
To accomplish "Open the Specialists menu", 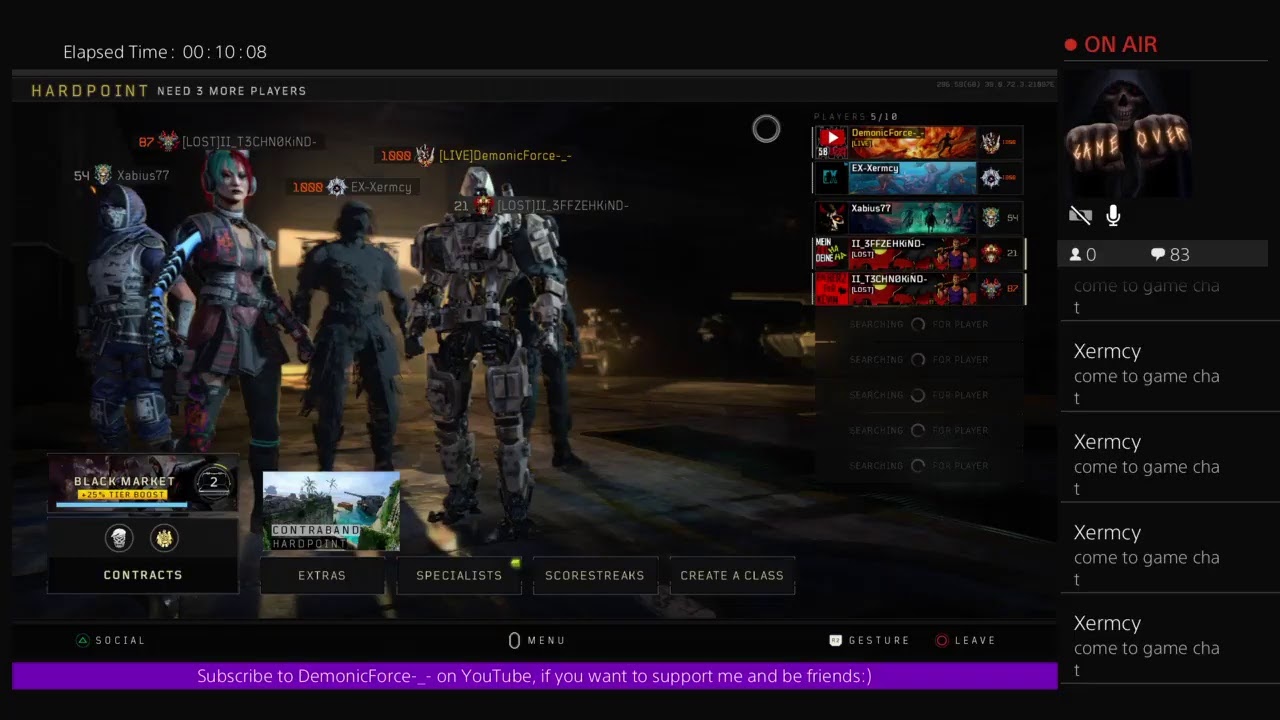I will point(459,575).
